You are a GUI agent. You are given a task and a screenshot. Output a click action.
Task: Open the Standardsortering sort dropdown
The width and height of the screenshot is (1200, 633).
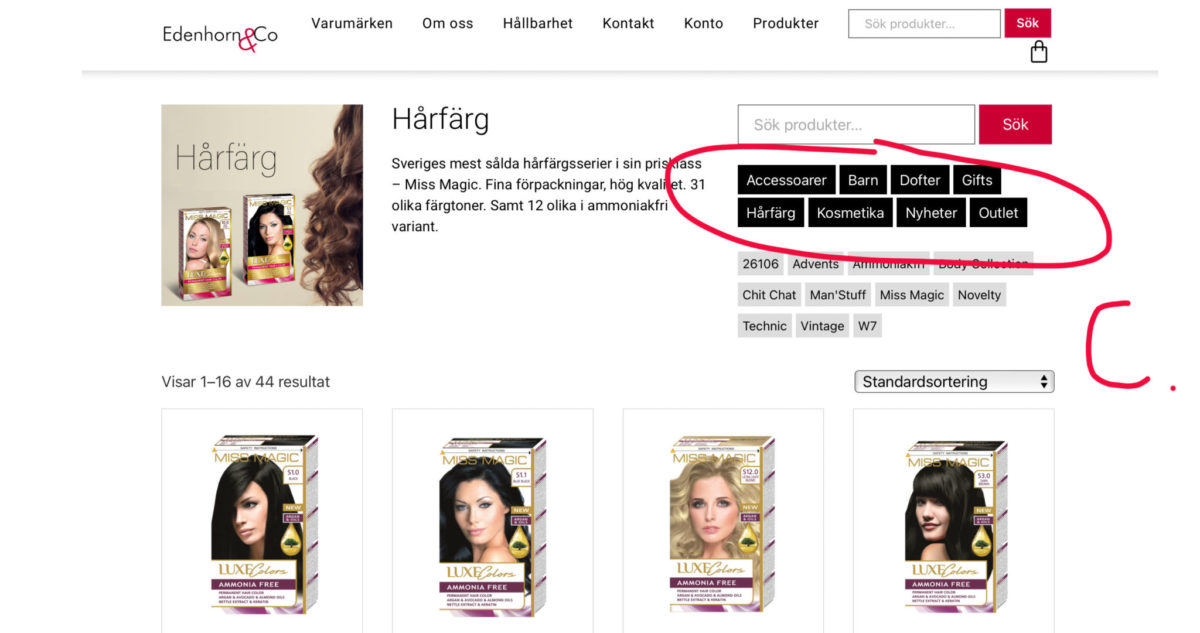(954, 381)
